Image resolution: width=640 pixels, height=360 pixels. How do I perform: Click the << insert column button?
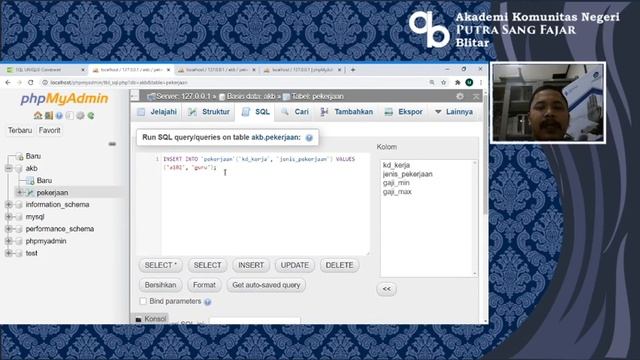(387, 289)
